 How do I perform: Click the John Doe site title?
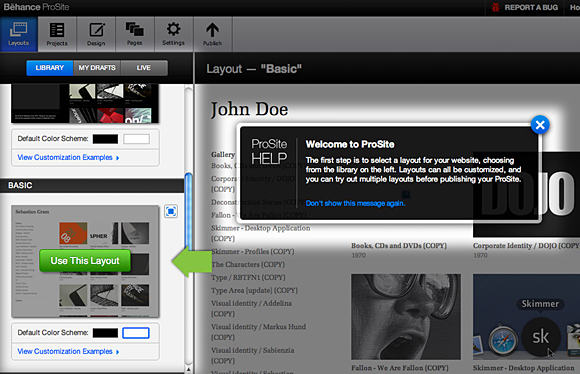coord(249,110)
